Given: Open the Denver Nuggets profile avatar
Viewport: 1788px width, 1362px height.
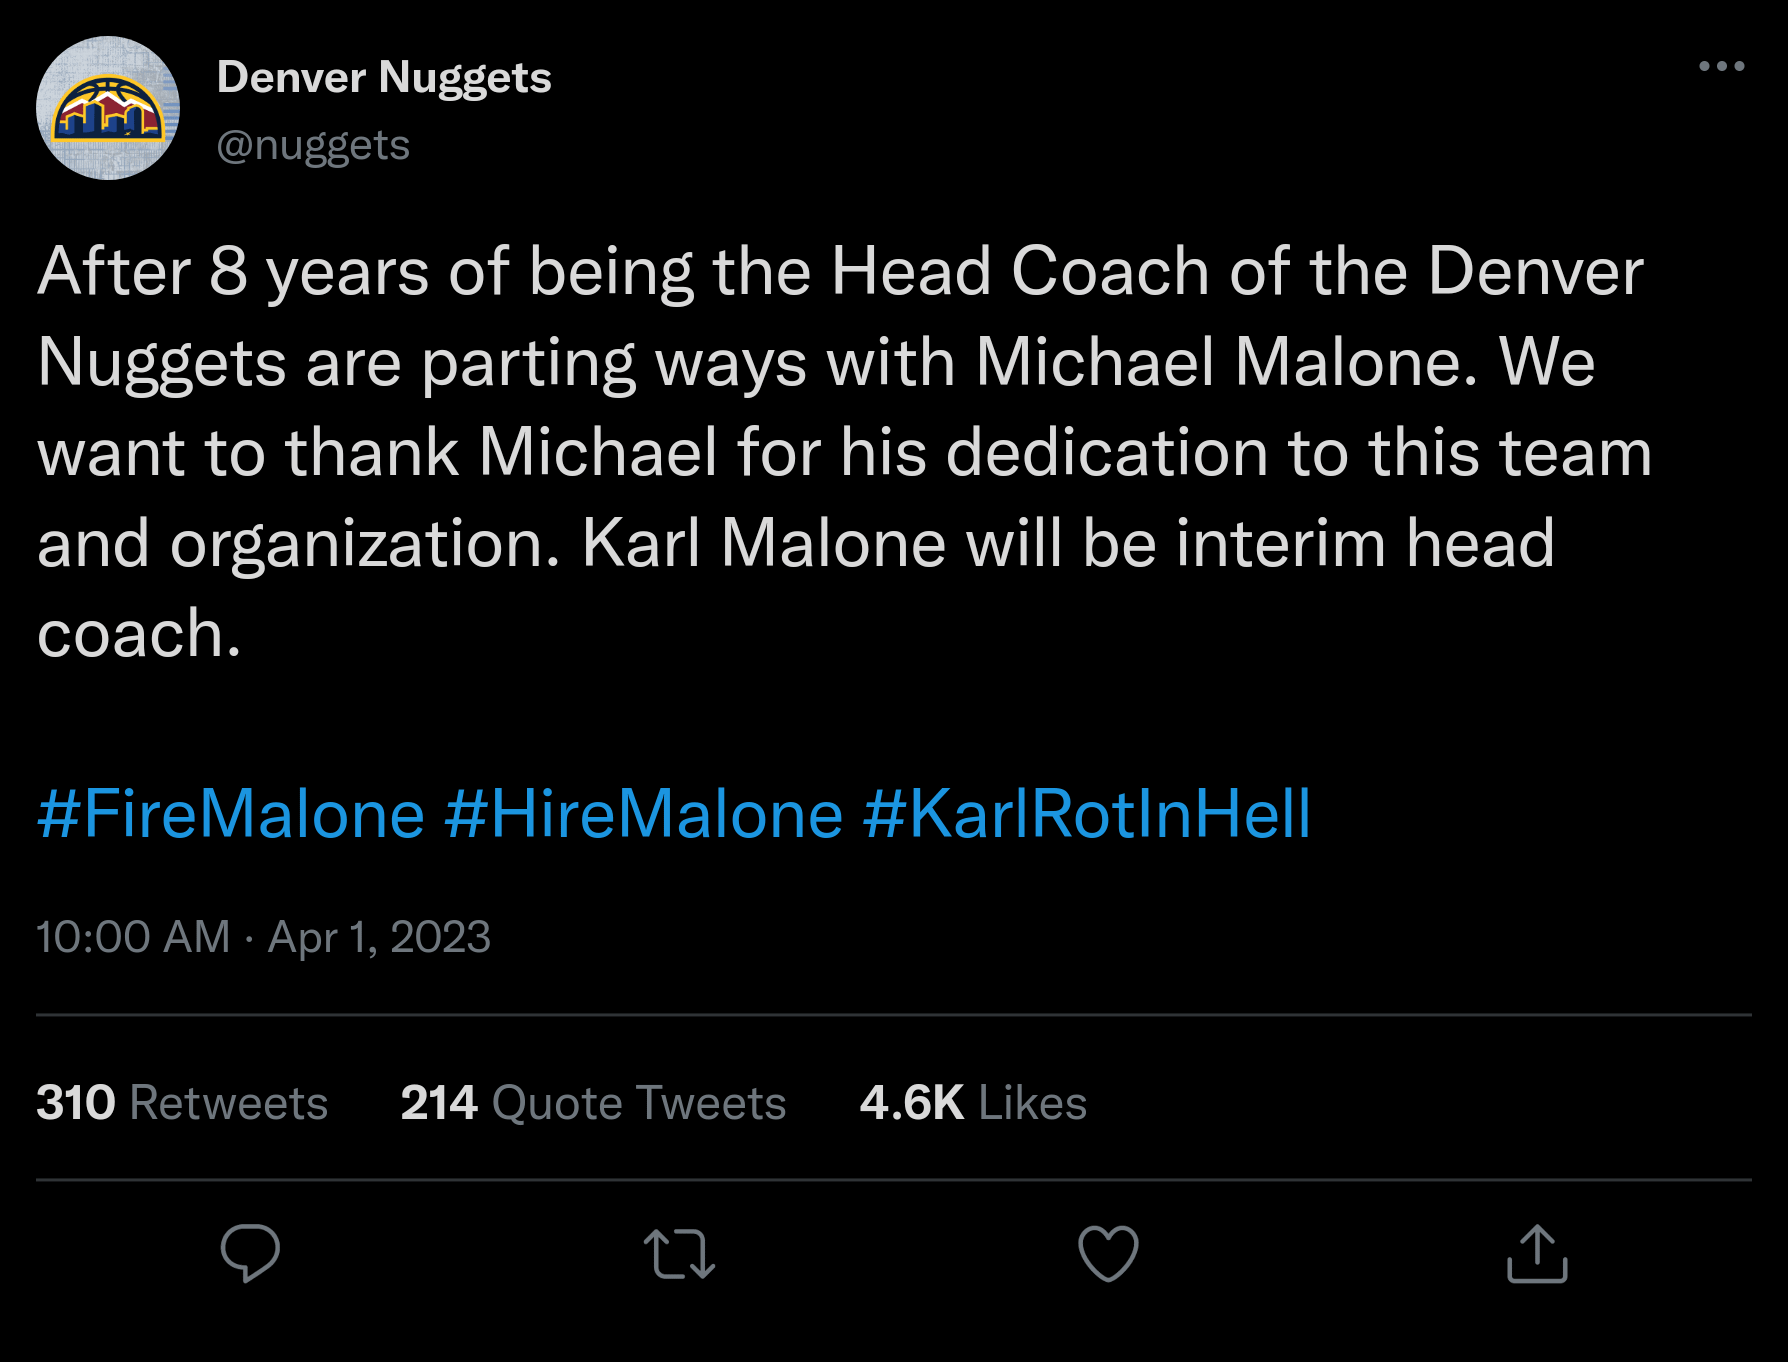Looking at the screenshot, I should pyautogui.click(x=108, y=108).
